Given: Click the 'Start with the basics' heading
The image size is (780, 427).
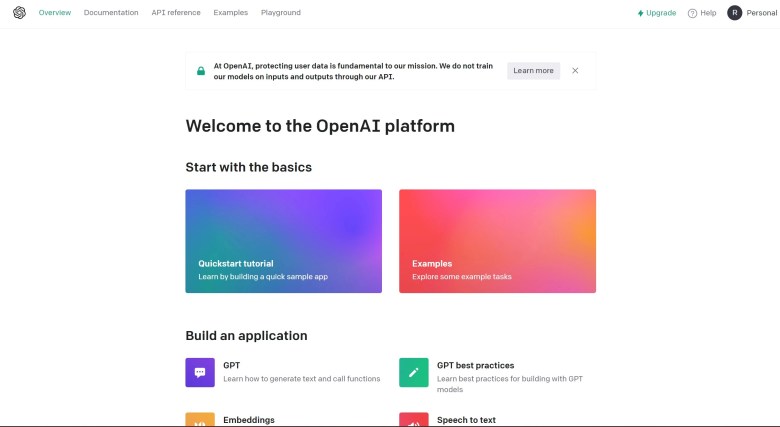Looking at the screenshot, I should click(x=249, y=167).
